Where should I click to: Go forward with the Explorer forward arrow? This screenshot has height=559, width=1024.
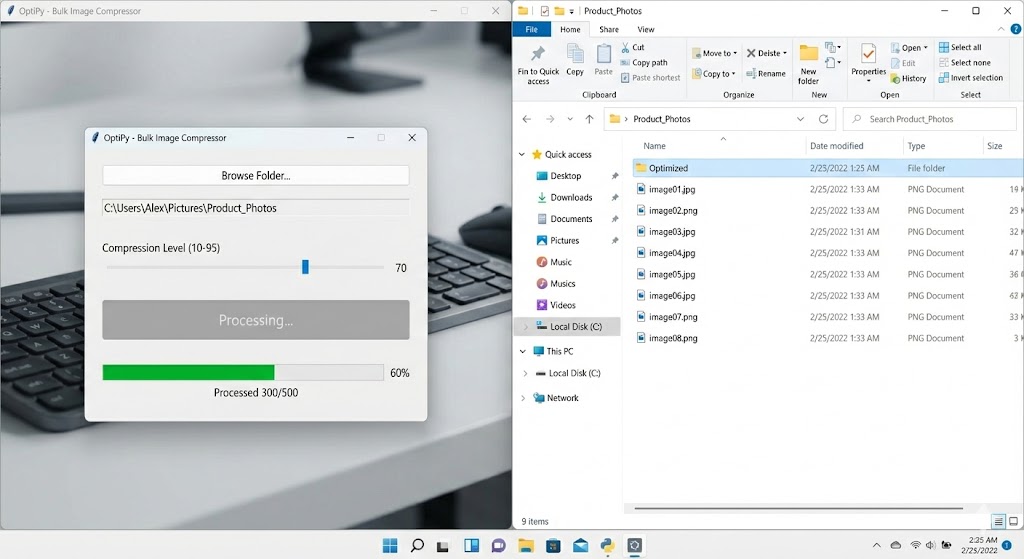click(550, 119)
